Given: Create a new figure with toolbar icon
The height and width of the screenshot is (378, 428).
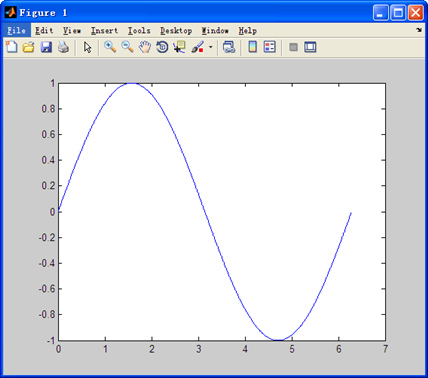Looking at the screenshot, I should (12, 47).
